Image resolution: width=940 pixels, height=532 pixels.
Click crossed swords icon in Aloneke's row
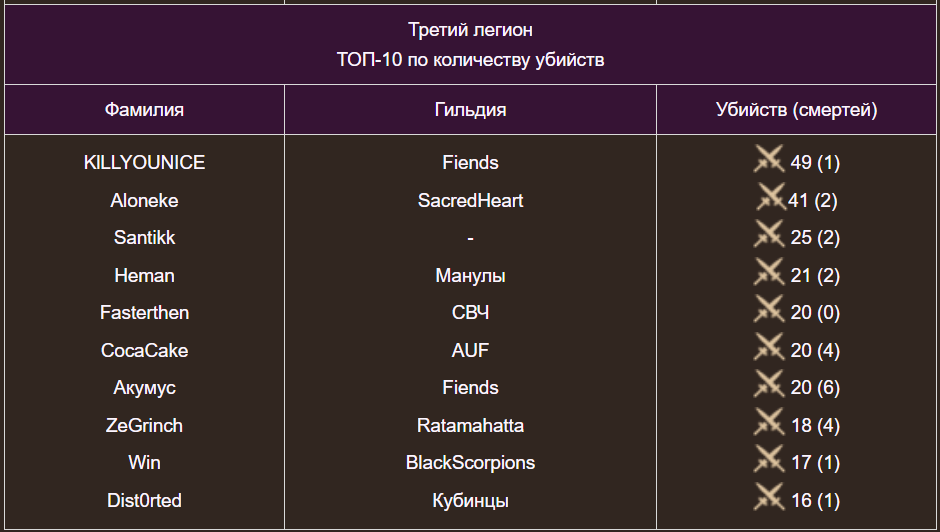click(x=771, y=198)
